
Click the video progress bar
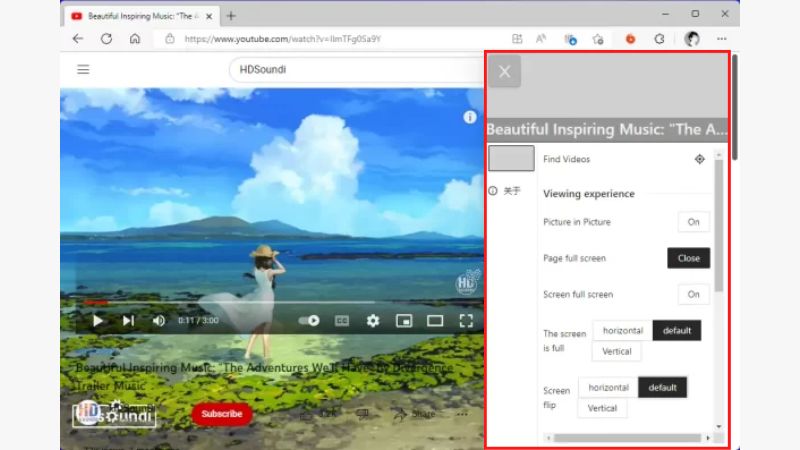tap(250, 302)
